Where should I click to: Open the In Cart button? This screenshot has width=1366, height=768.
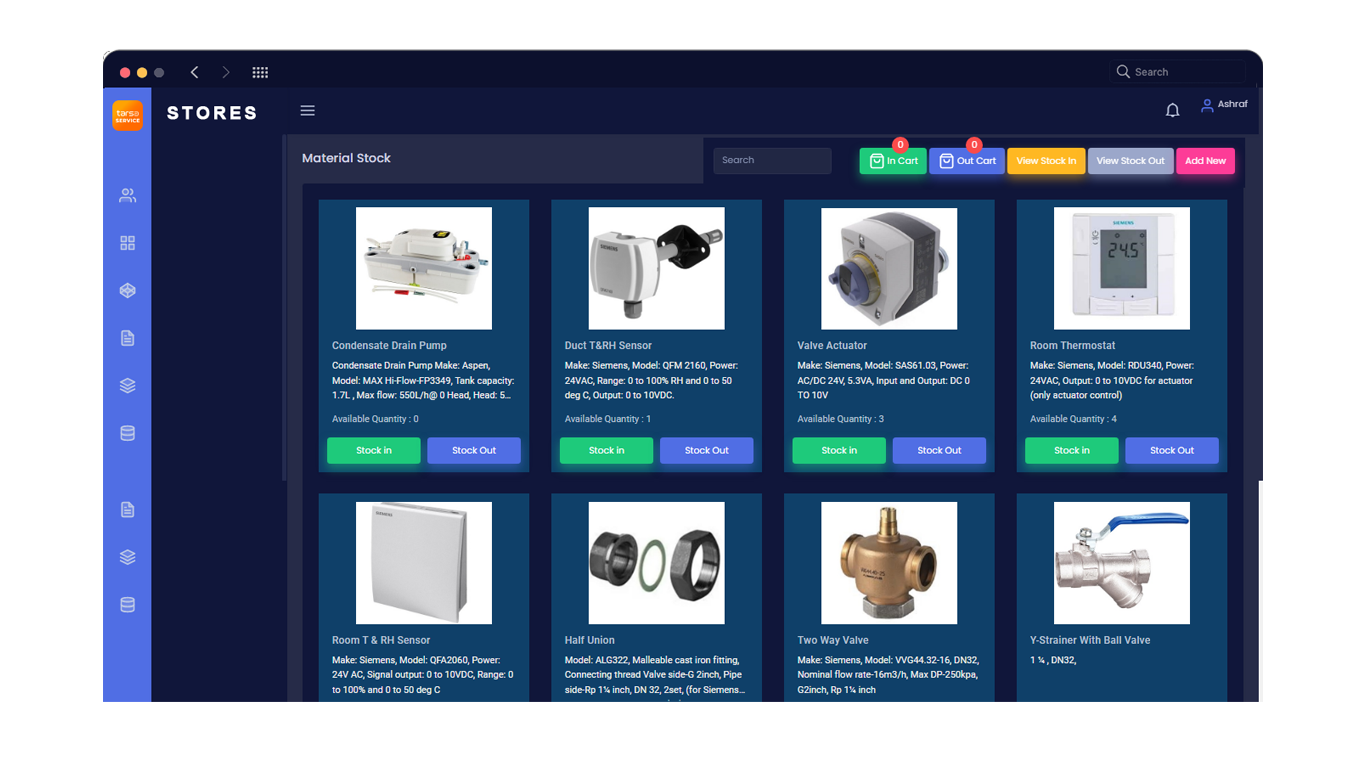tap(893, 161)
